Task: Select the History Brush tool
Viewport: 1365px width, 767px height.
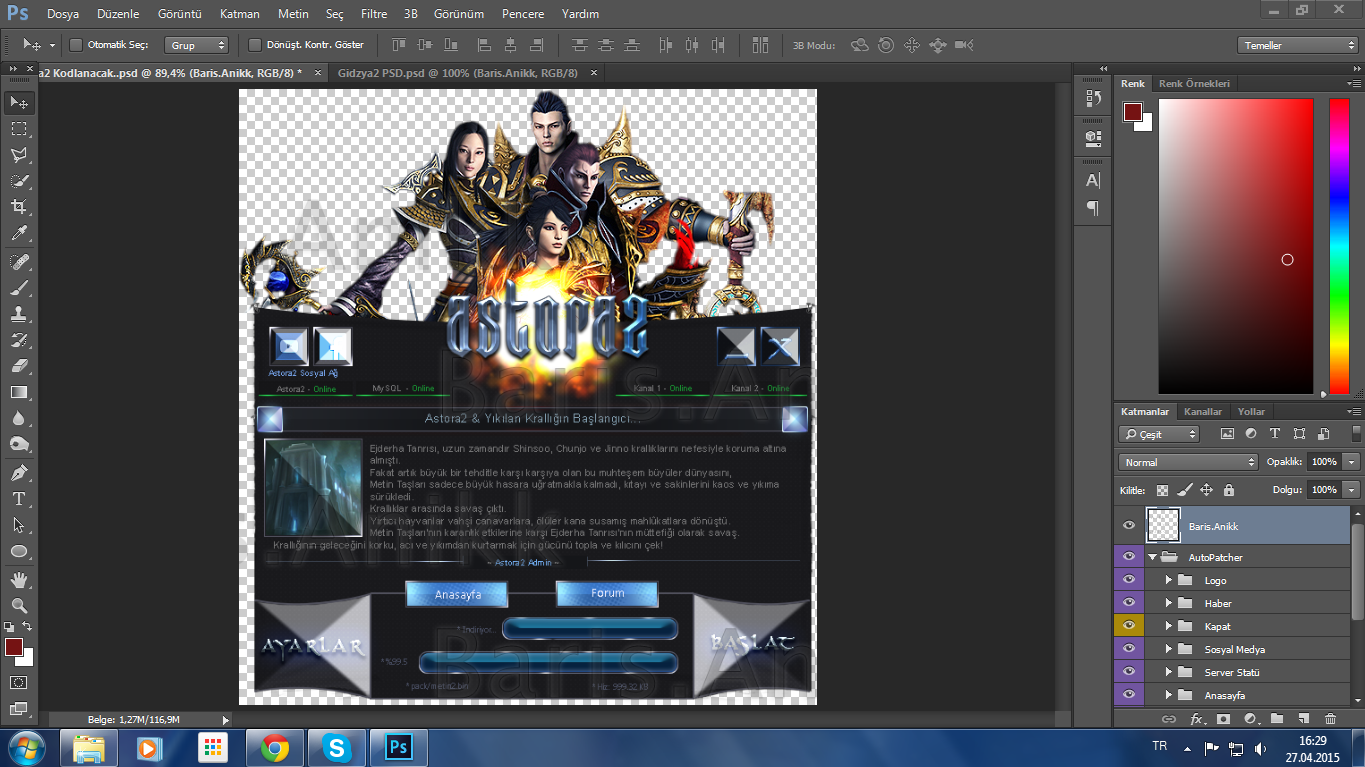Action: point(19,340)
